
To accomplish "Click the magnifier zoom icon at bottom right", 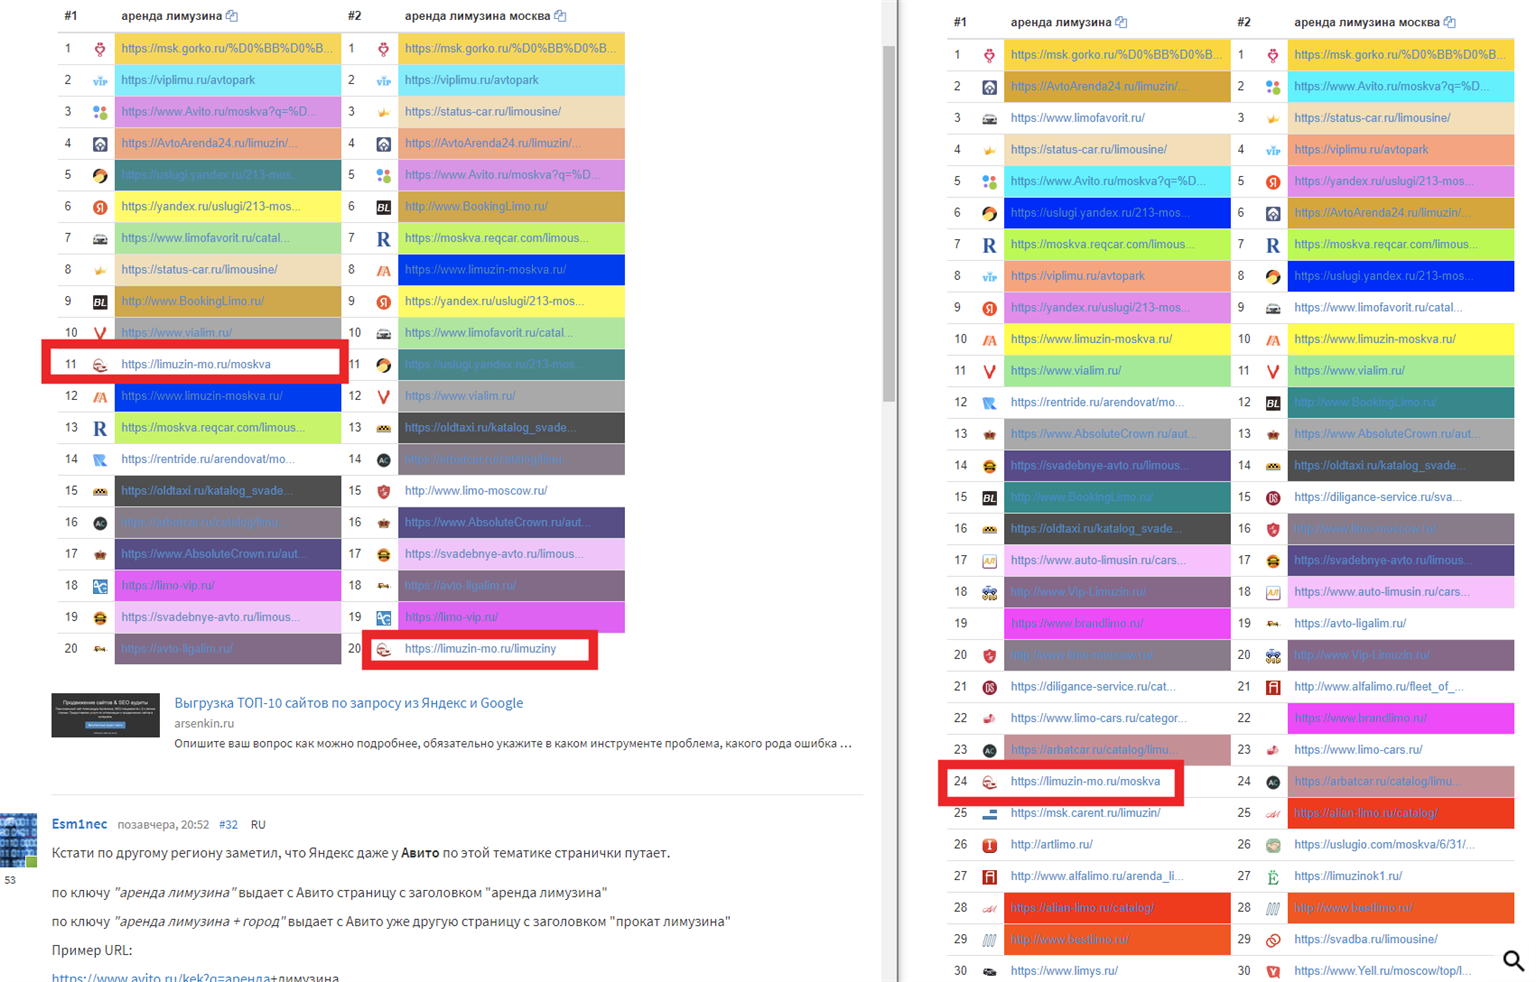I will (x=1513, y=961).
